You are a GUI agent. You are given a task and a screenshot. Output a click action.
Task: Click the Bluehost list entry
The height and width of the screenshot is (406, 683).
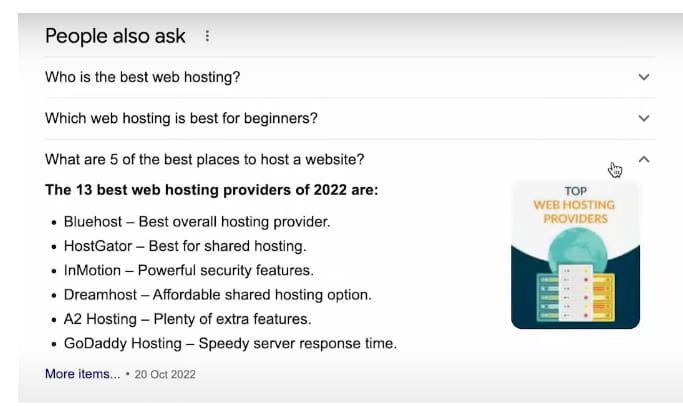pyautogui.click(x=196, y=222)
